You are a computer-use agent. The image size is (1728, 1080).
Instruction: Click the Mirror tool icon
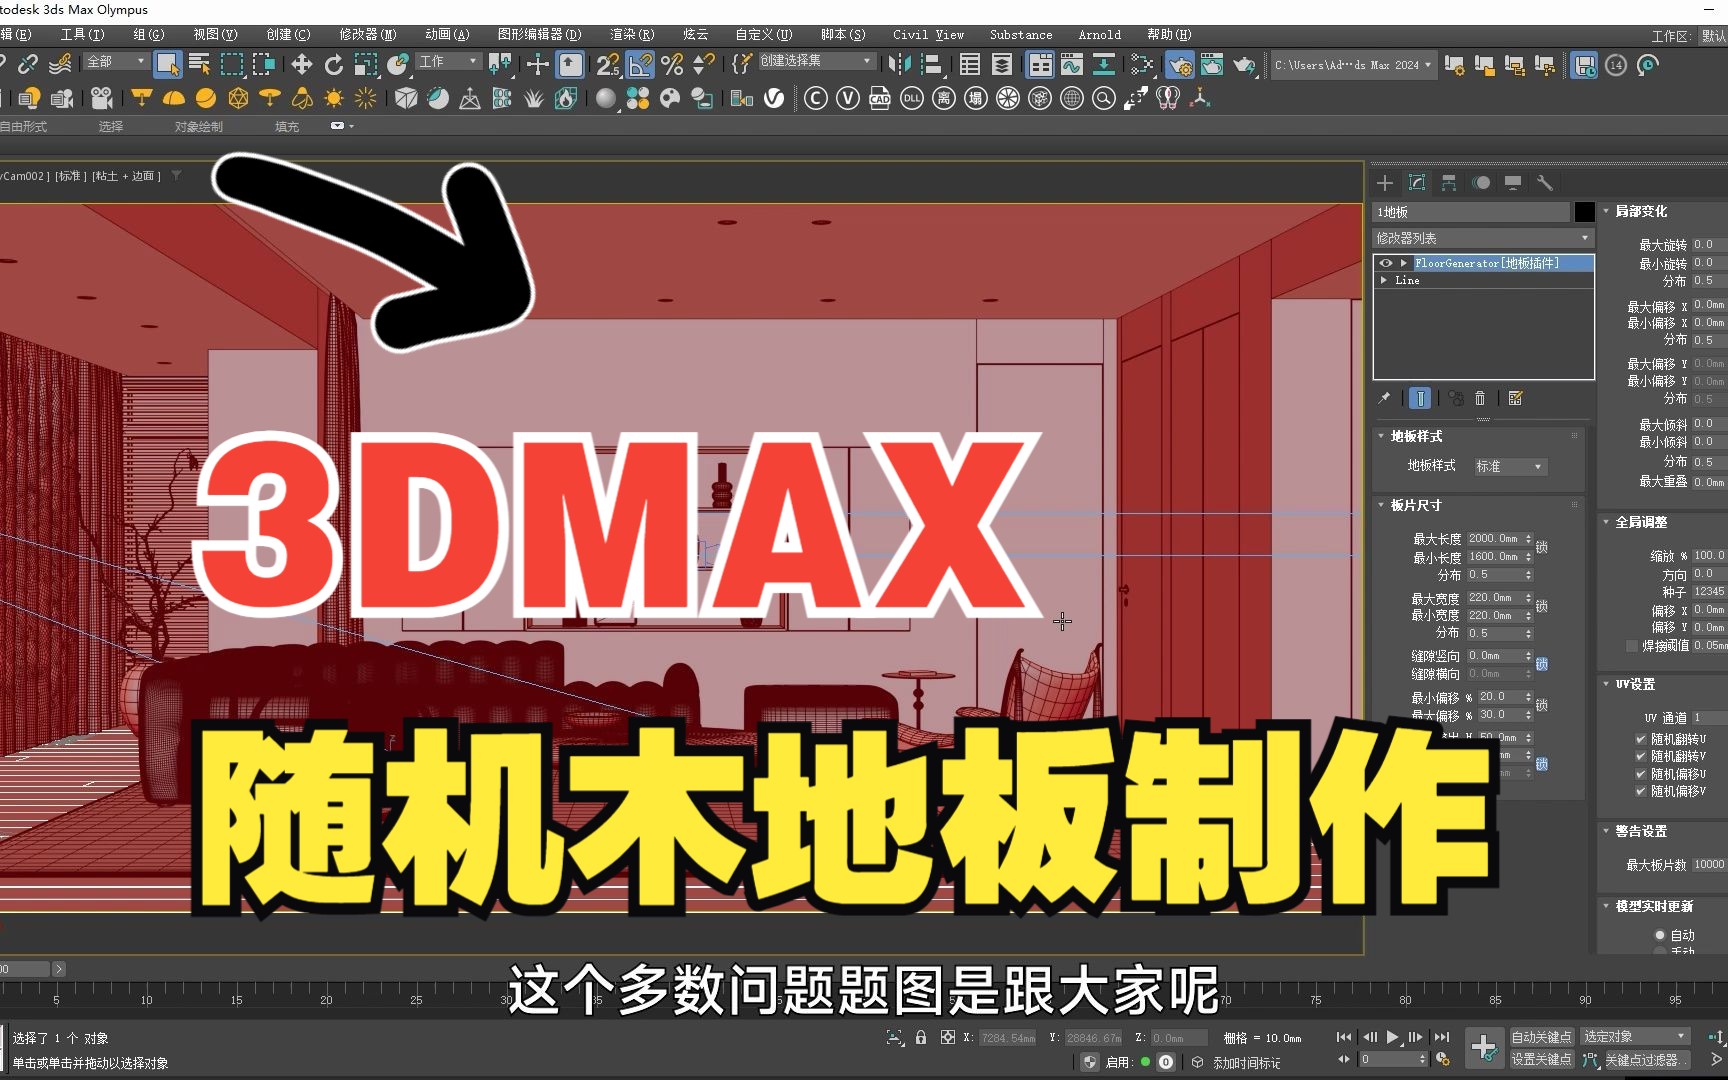tap(899, 65)
